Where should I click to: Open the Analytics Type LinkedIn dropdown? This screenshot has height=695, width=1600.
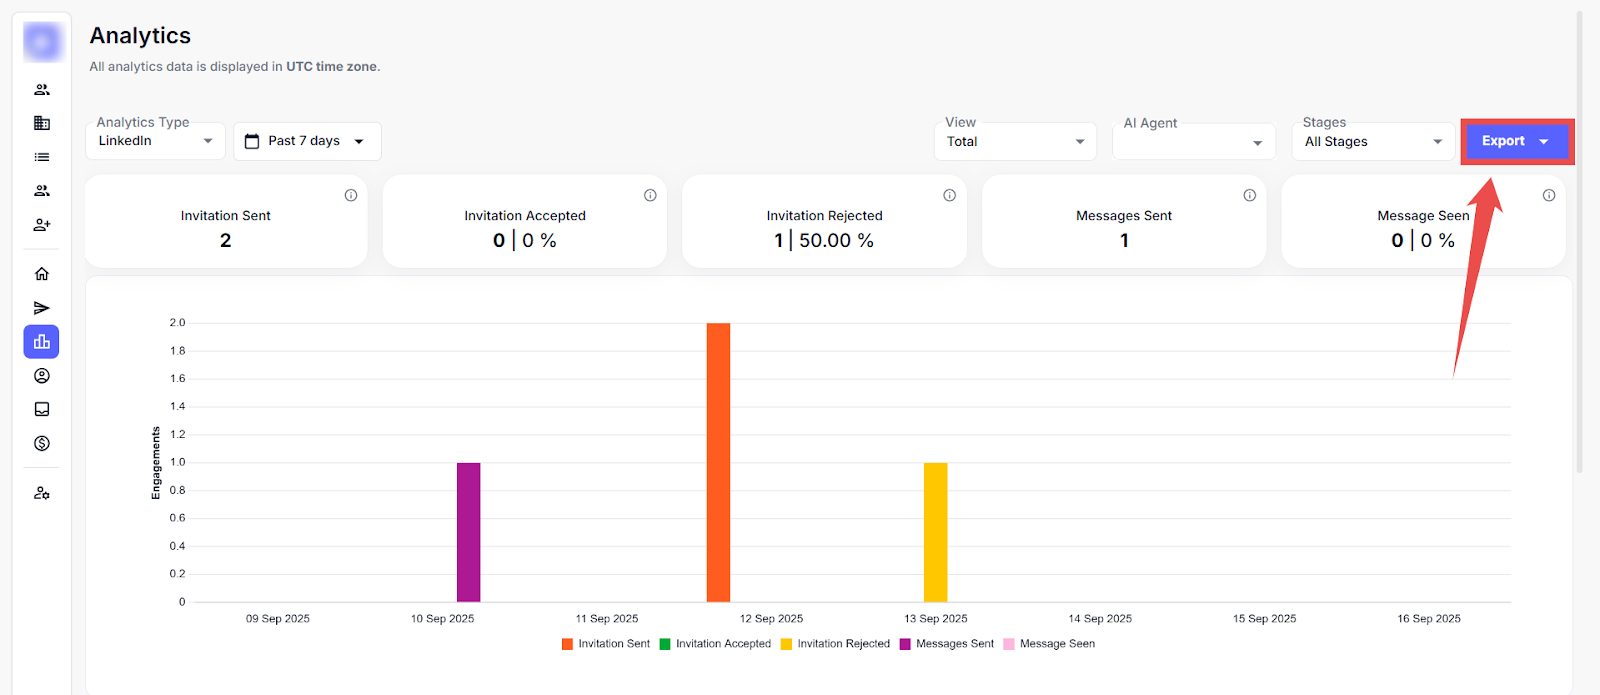[155, 141]
